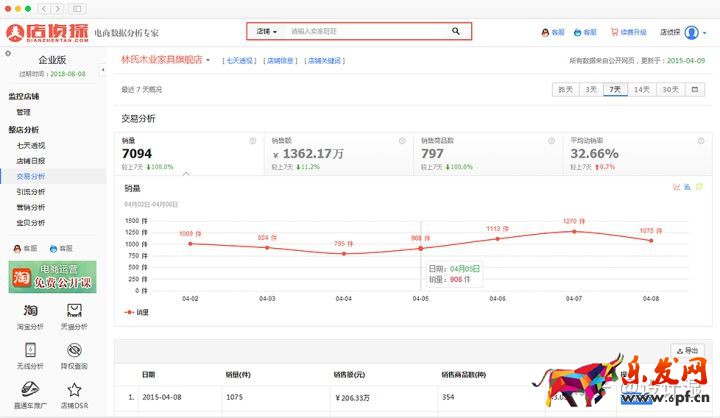Click the search magnifier icon

pyautogui.click(x=456, y=31)
